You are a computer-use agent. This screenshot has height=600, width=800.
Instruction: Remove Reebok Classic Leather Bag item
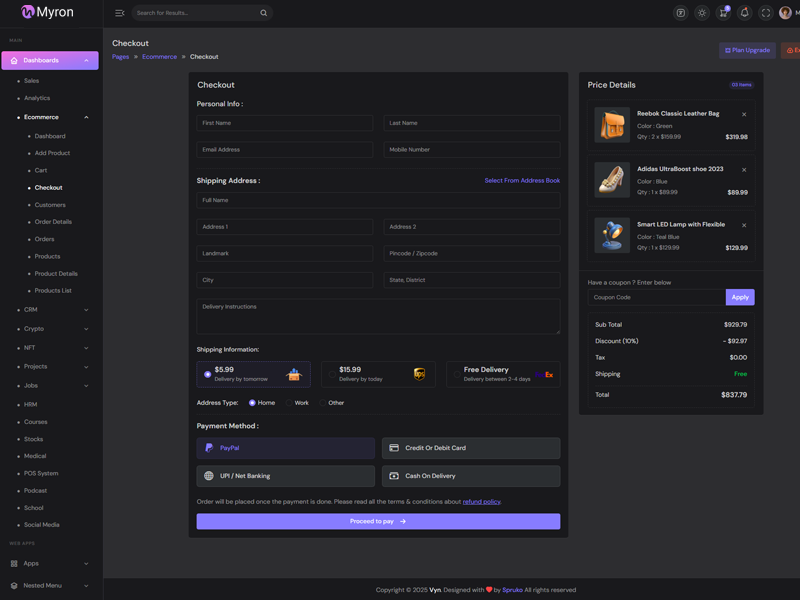(744, 115)
